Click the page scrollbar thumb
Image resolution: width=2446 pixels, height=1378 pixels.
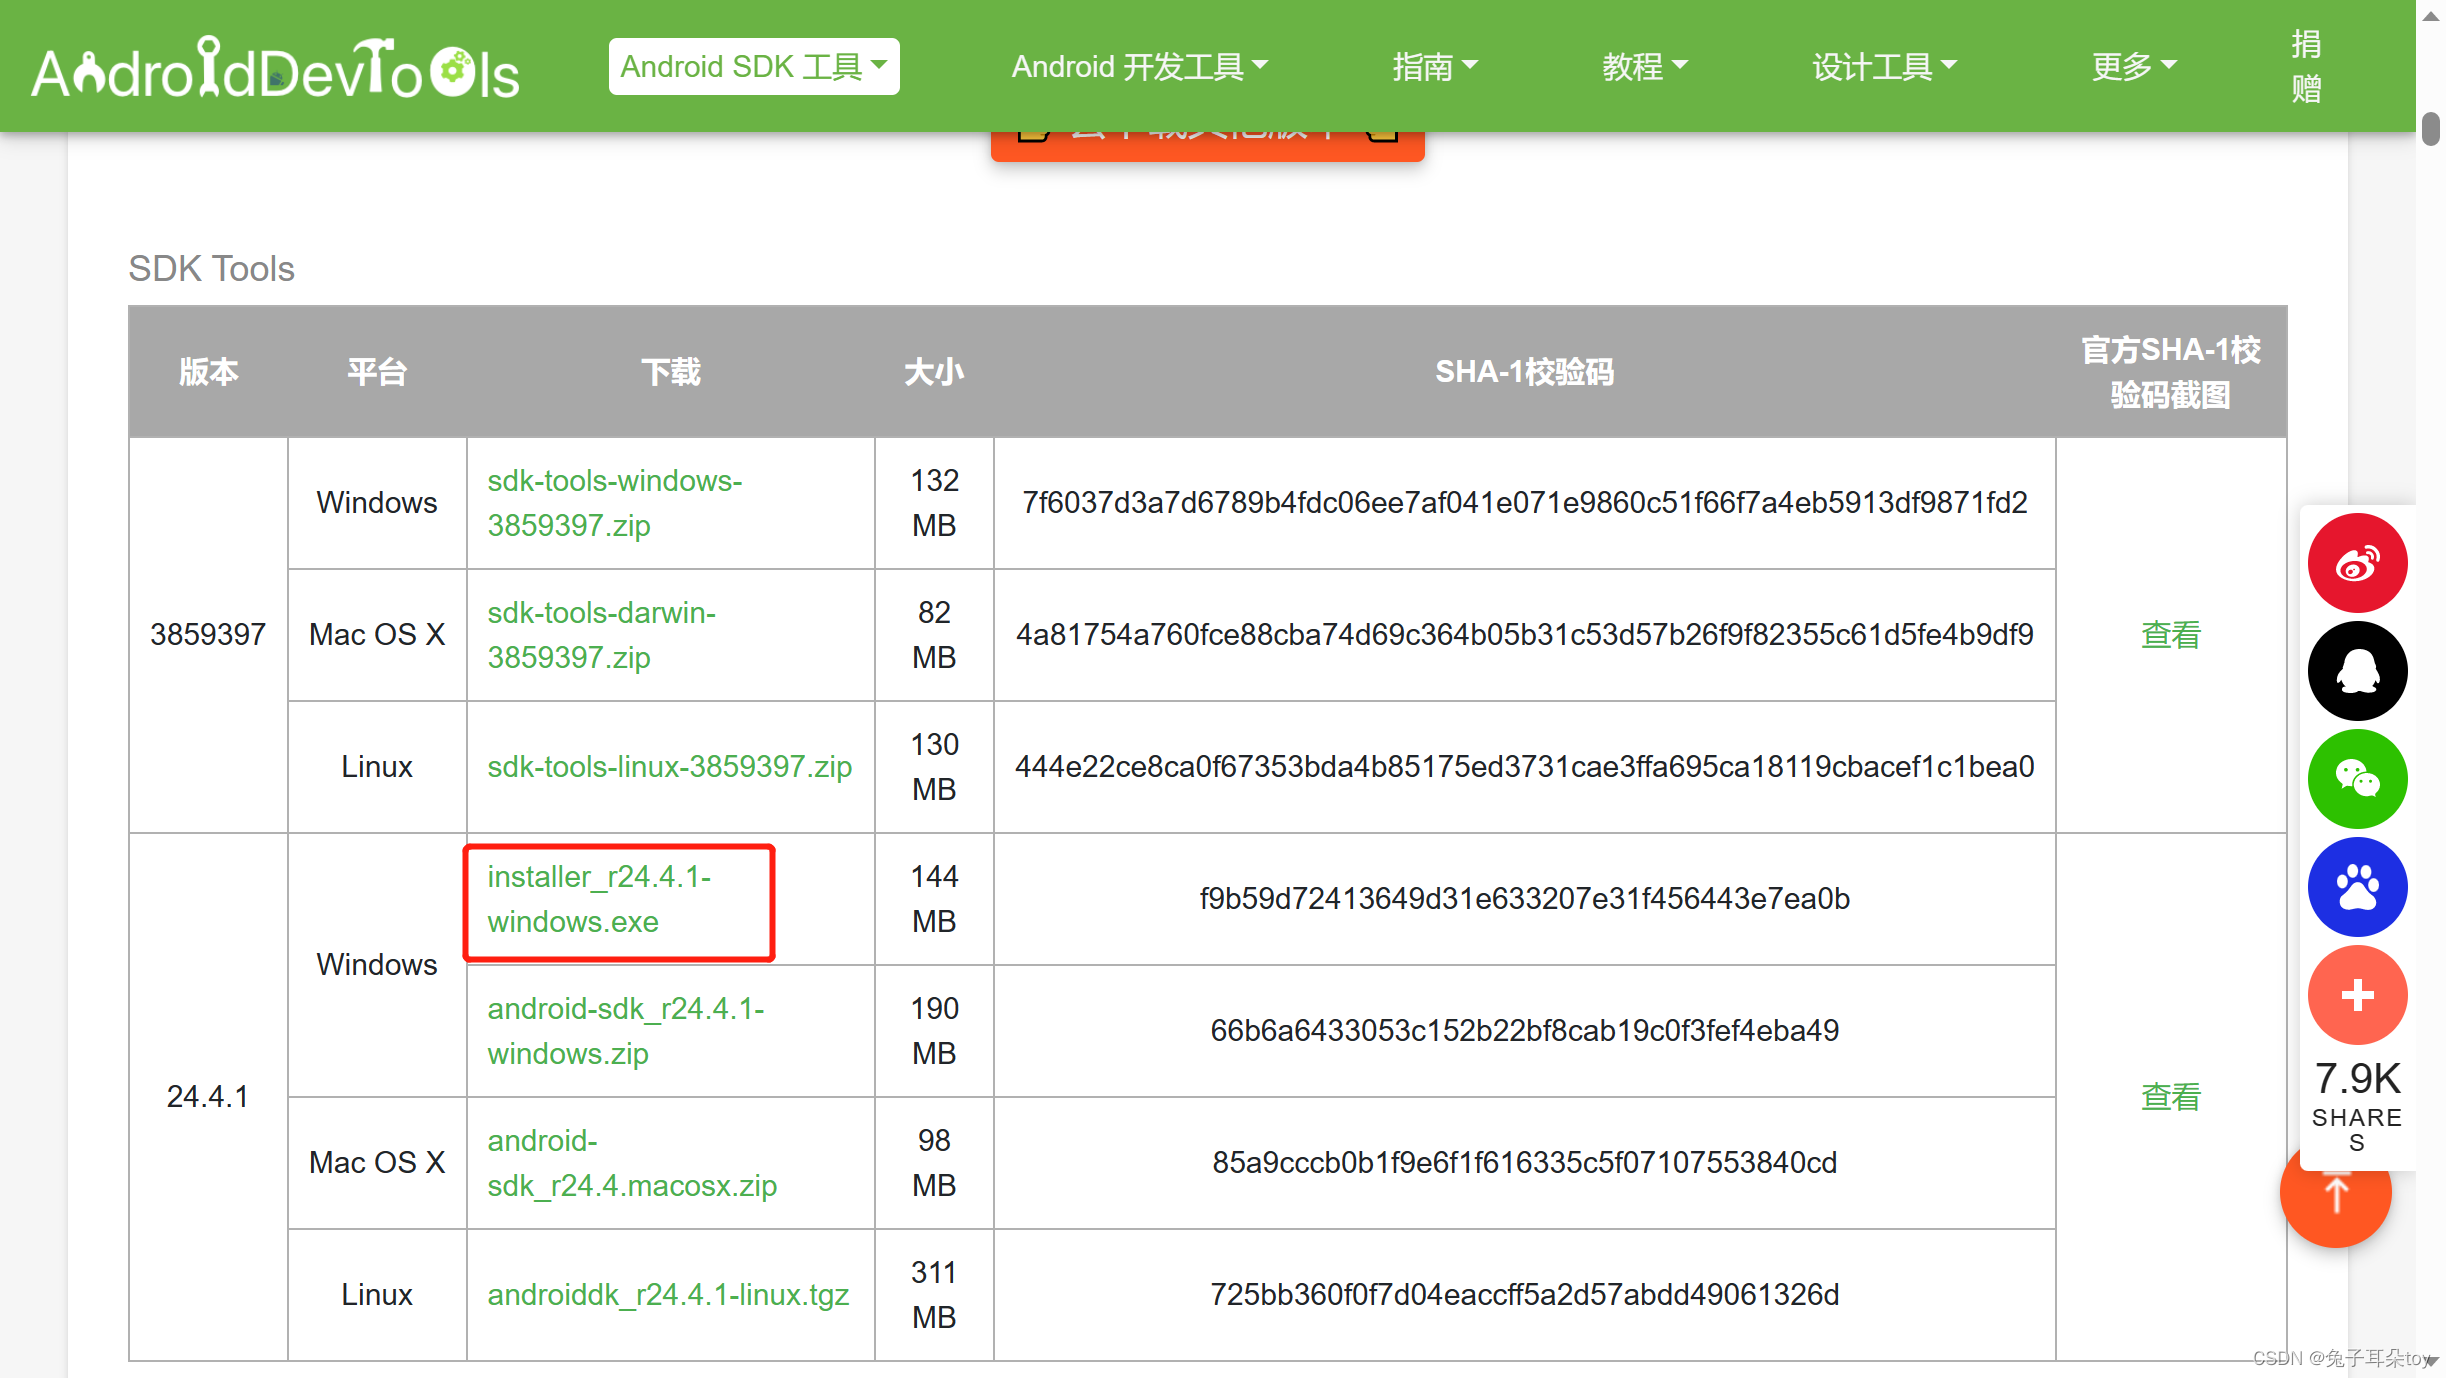point(2431,130)
